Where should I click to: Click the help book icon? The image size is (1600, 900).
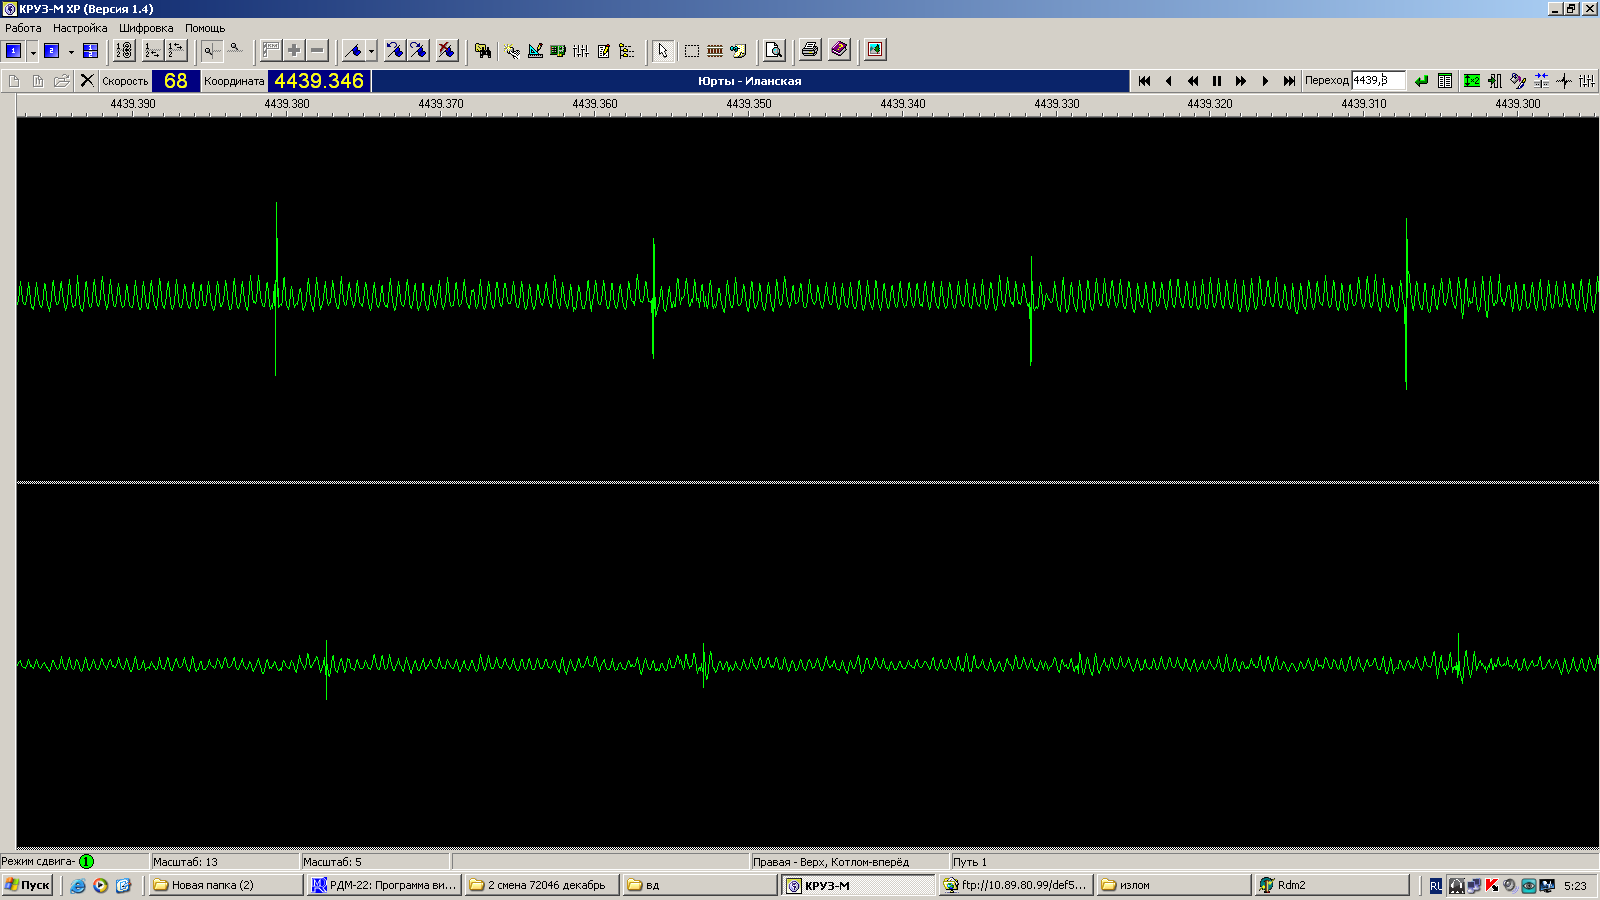pos(839,50)
